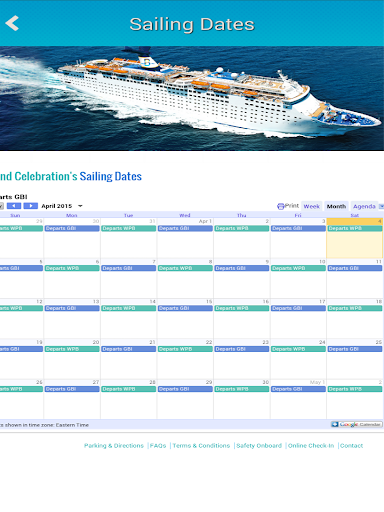
Task: Open Departs WPB event on May 2
Action: coord(355,389)
